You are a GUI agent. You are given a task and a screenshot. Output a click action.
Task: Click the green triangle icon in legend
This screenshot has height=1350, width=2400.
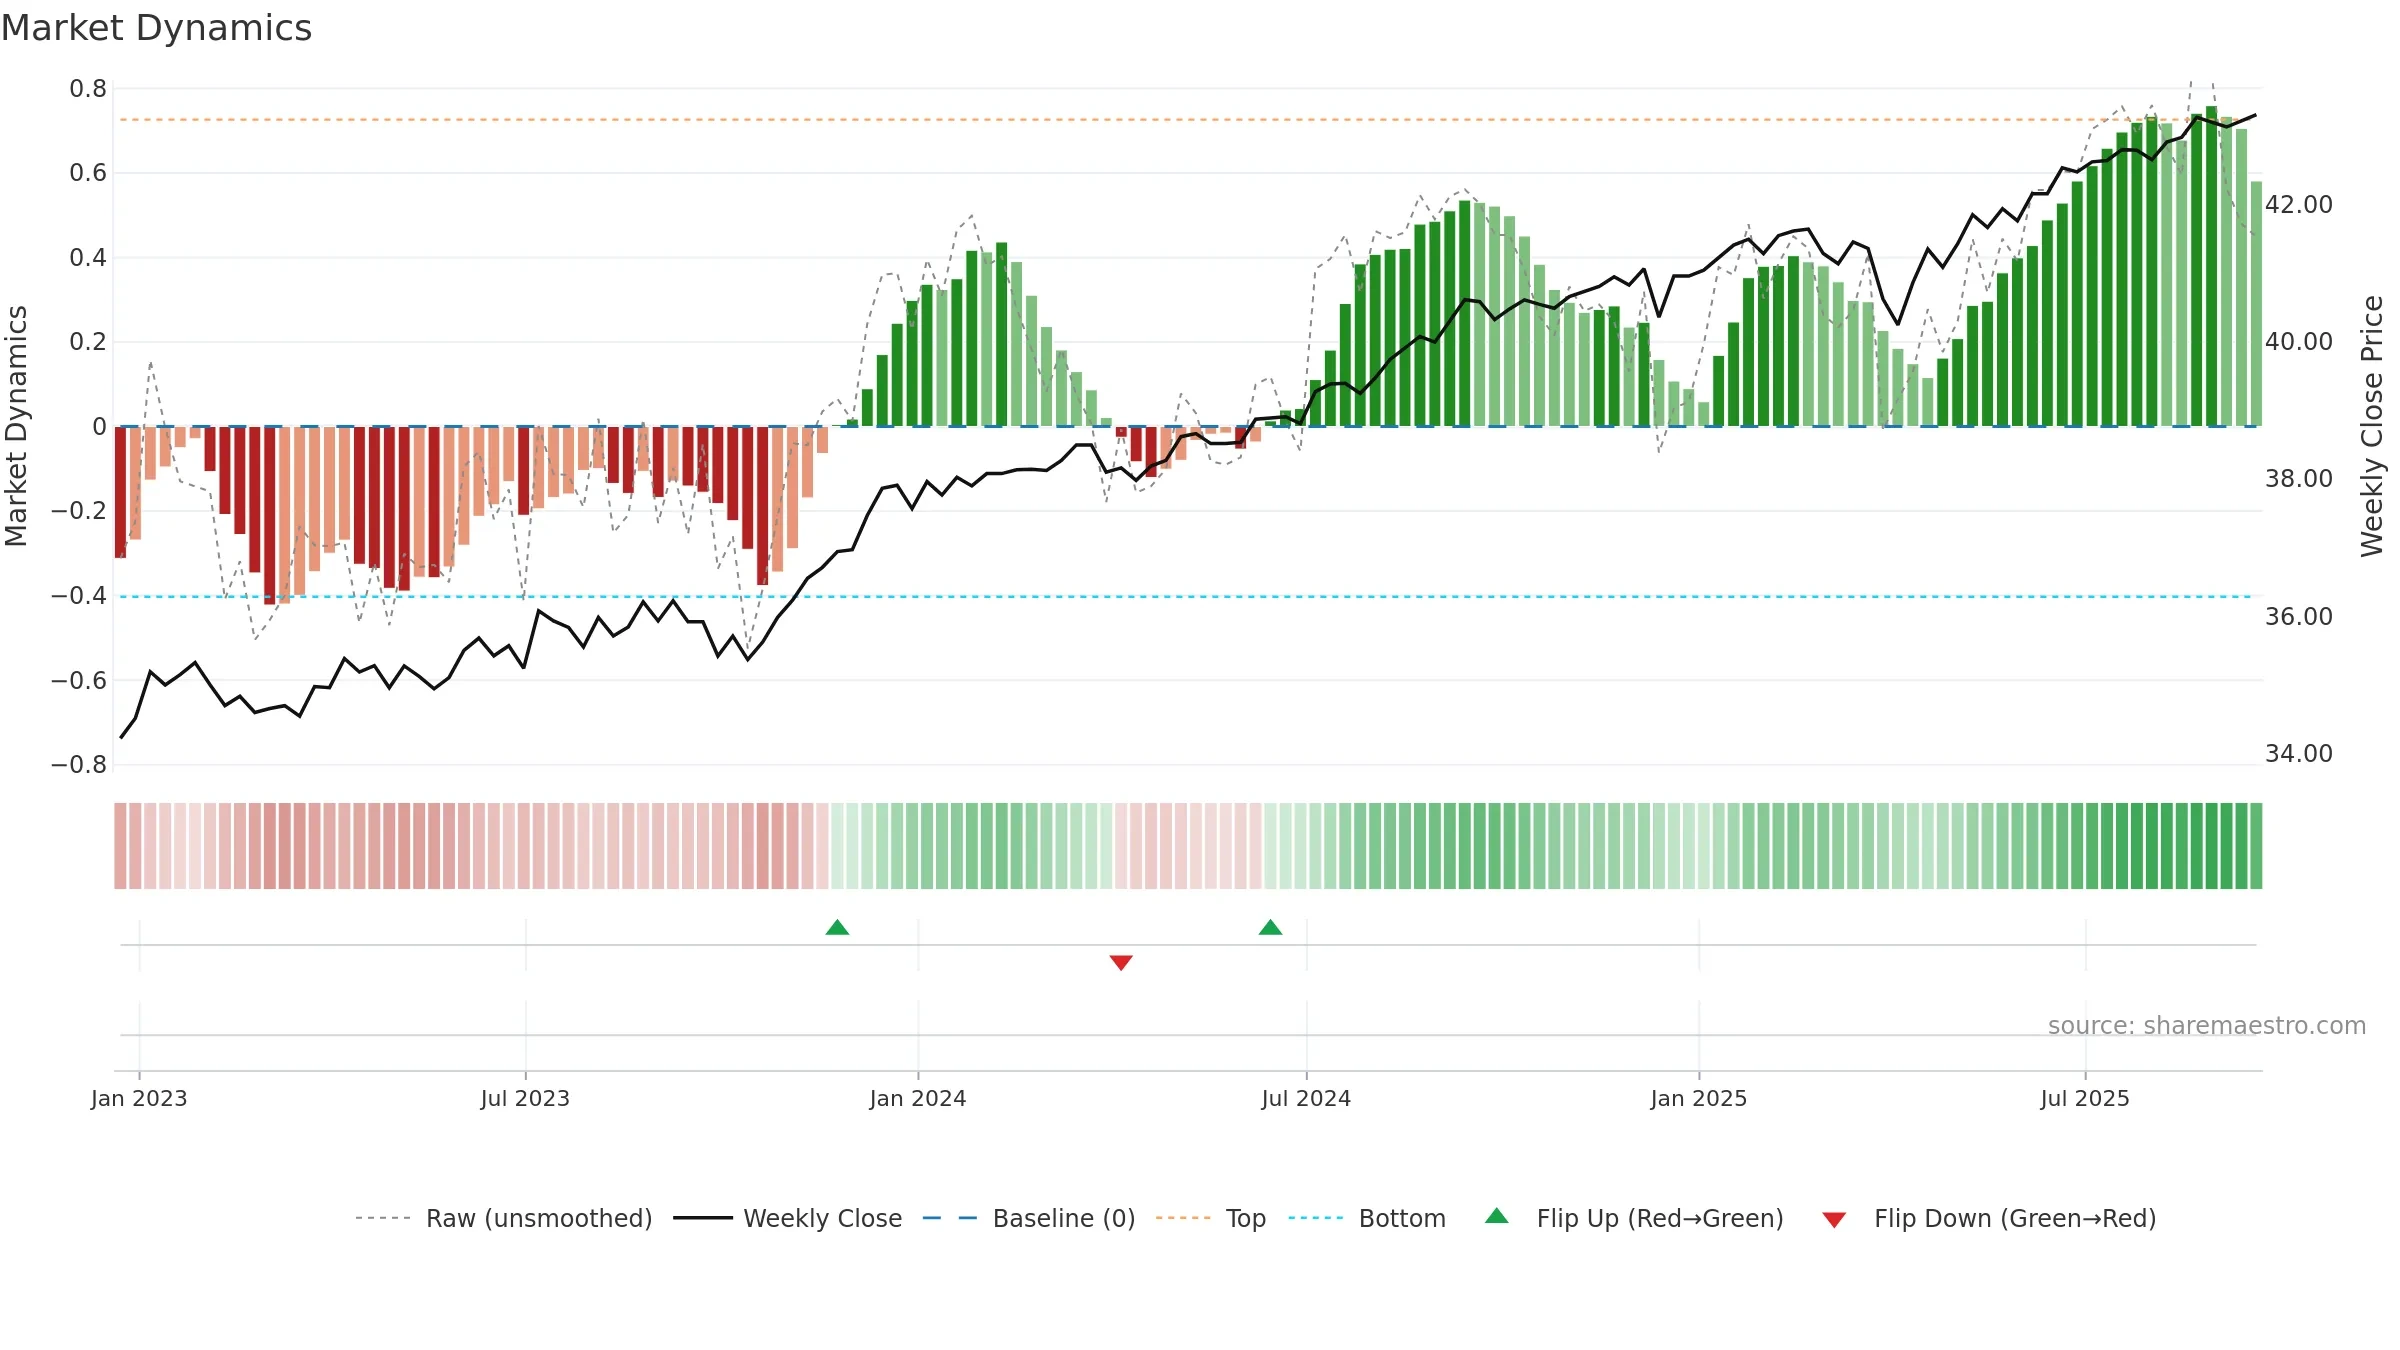[x=1497, y=1216]
